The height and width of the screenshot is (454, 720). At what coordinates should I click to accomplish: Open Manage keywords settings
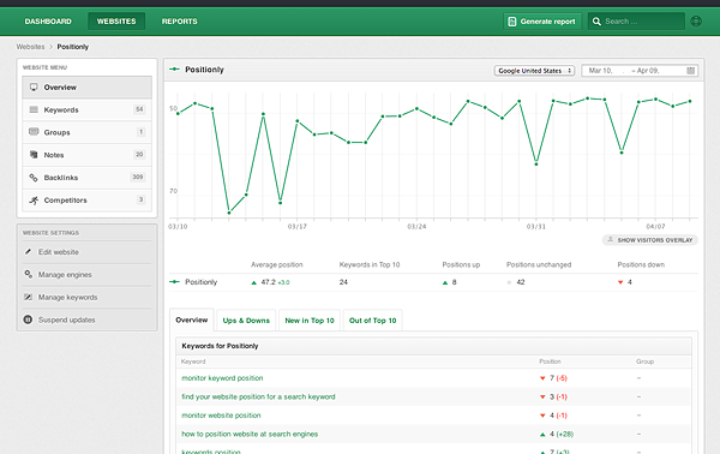pos(68,297)
